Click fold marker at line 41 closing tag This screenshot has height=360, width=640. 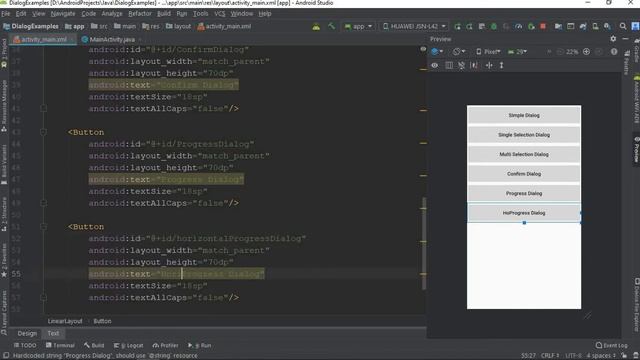(x=43, y=108)
